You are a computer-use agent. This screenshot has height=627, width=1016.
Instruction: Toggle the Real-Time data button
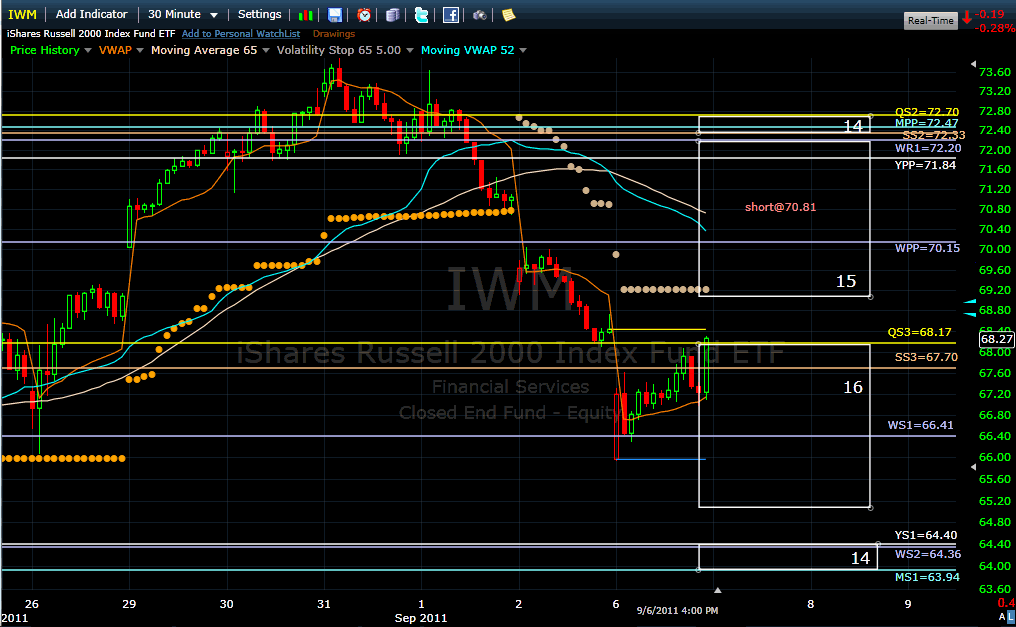929,19
